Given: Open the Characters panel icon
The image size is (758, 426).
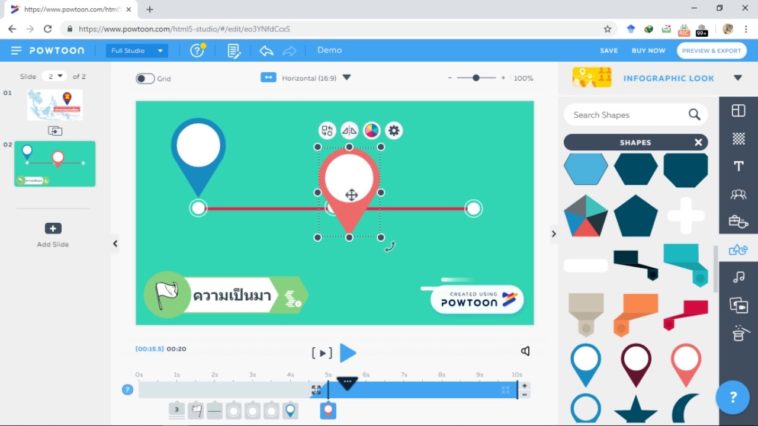Looking at the screenshot, I should [738, 194].
